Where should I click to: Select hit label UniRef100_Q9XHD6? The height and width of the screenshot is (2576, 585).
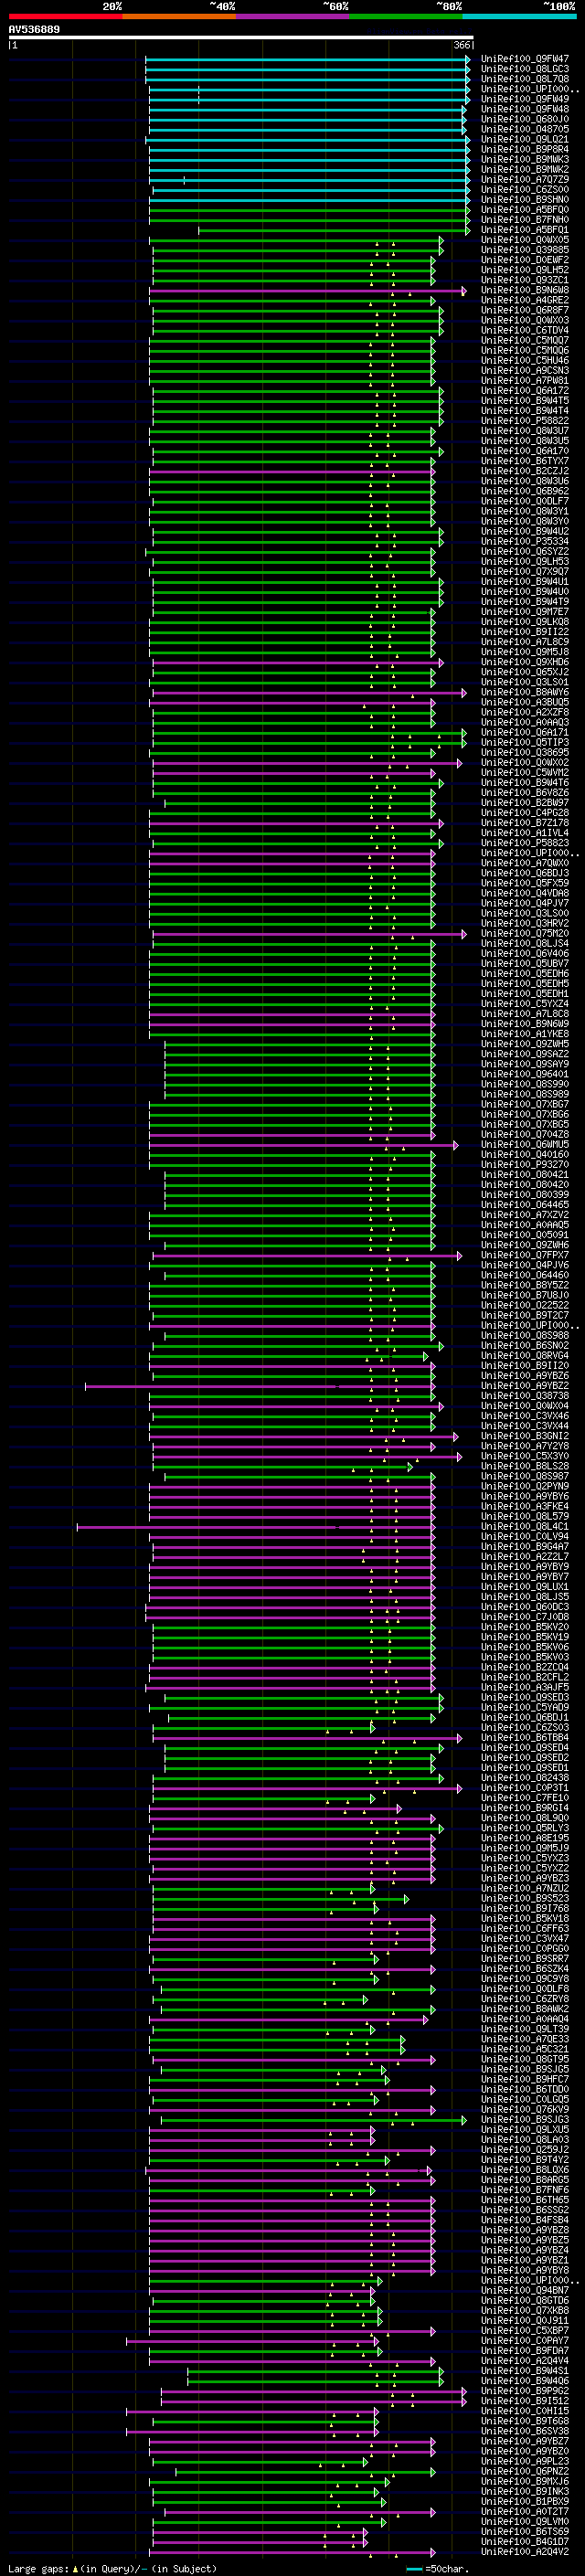pos(525,663)
